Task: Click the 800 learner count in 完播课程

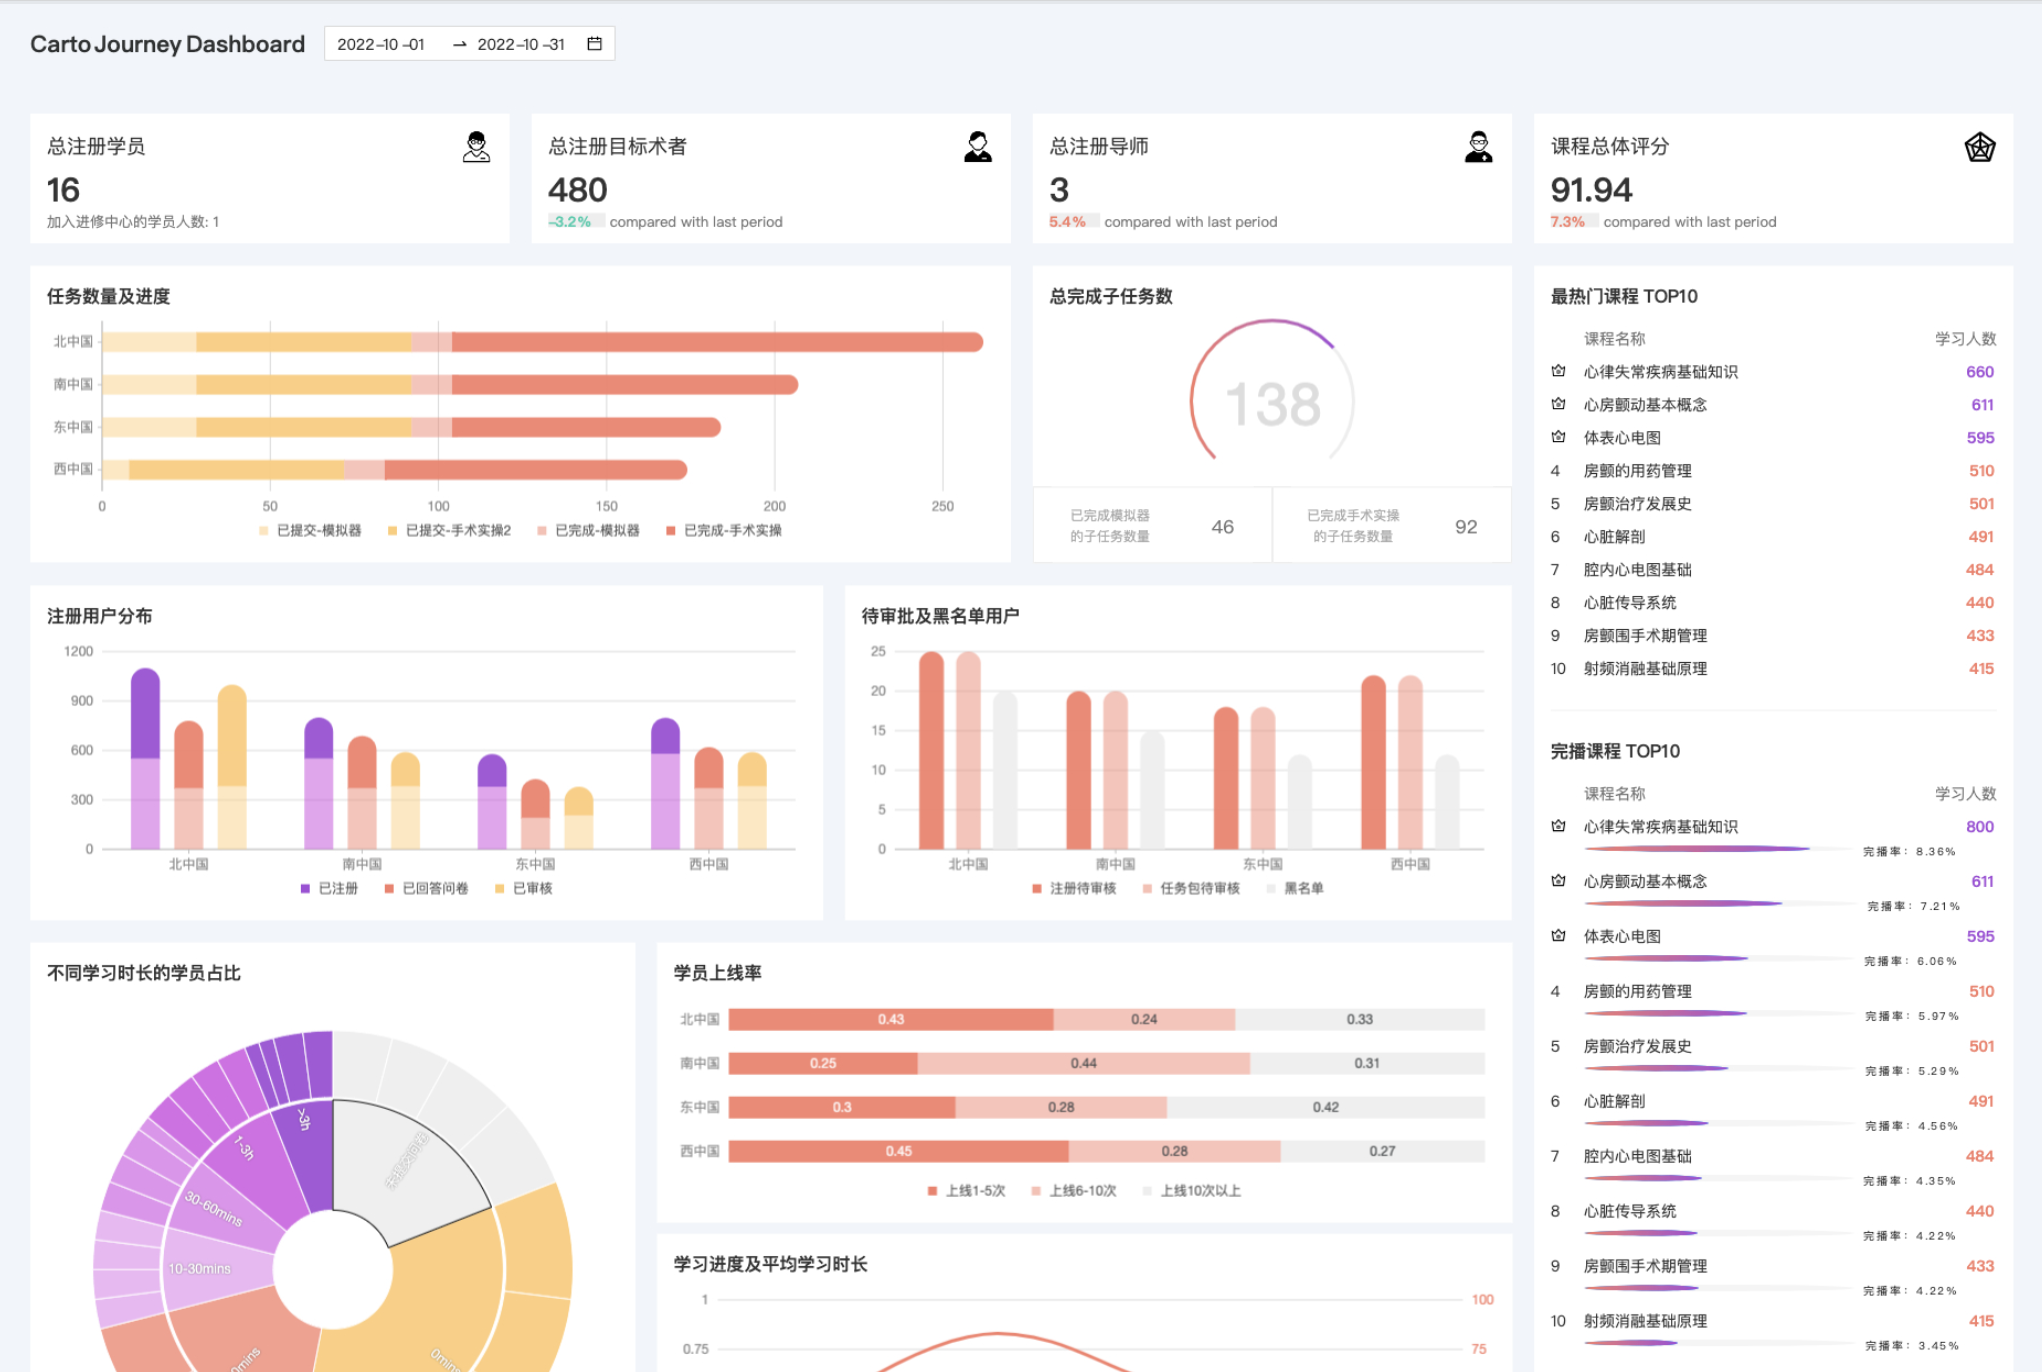Action: coord(1979,826)
